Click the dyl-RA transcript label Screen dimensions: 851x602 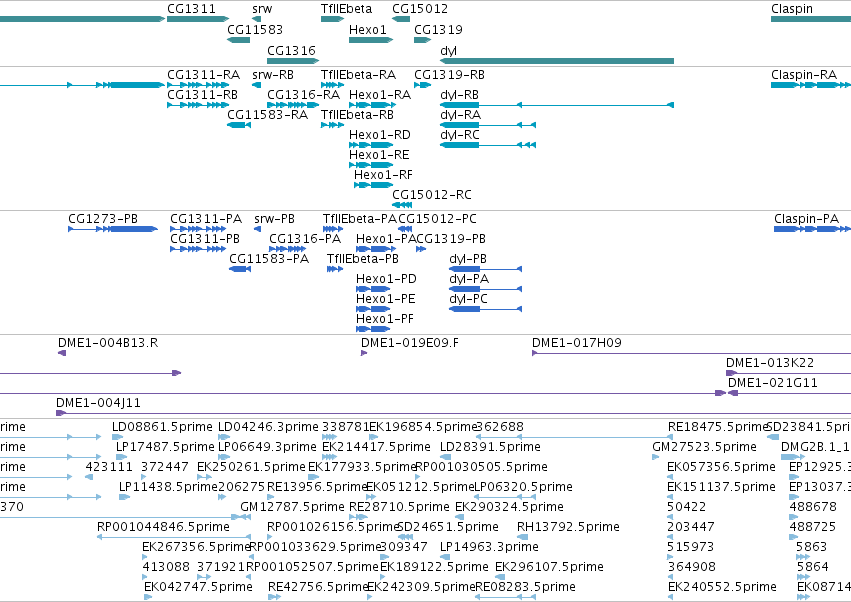[x=460, y=115]
